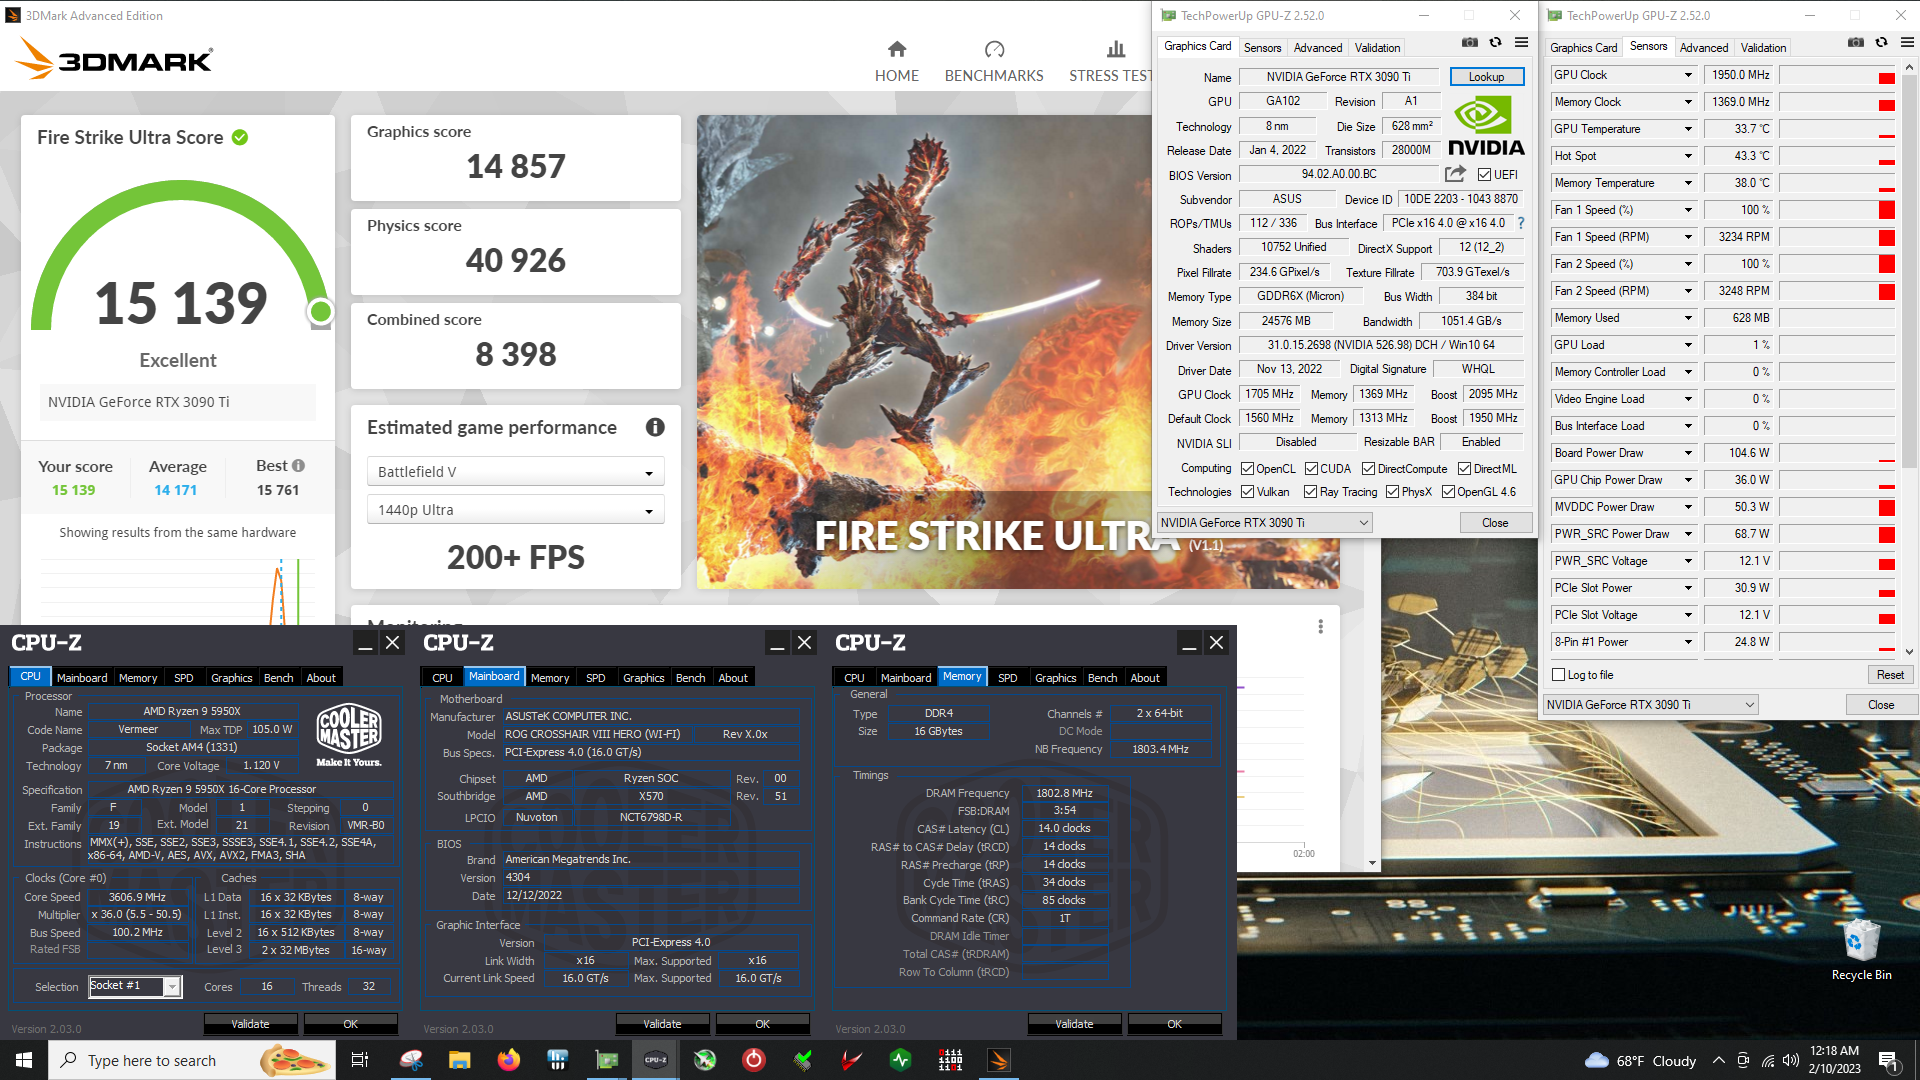Open GPU selector dropdown in GPU-Z Sensors window
This screenshot has height=1080, width=1920.
coord(1650,705)
